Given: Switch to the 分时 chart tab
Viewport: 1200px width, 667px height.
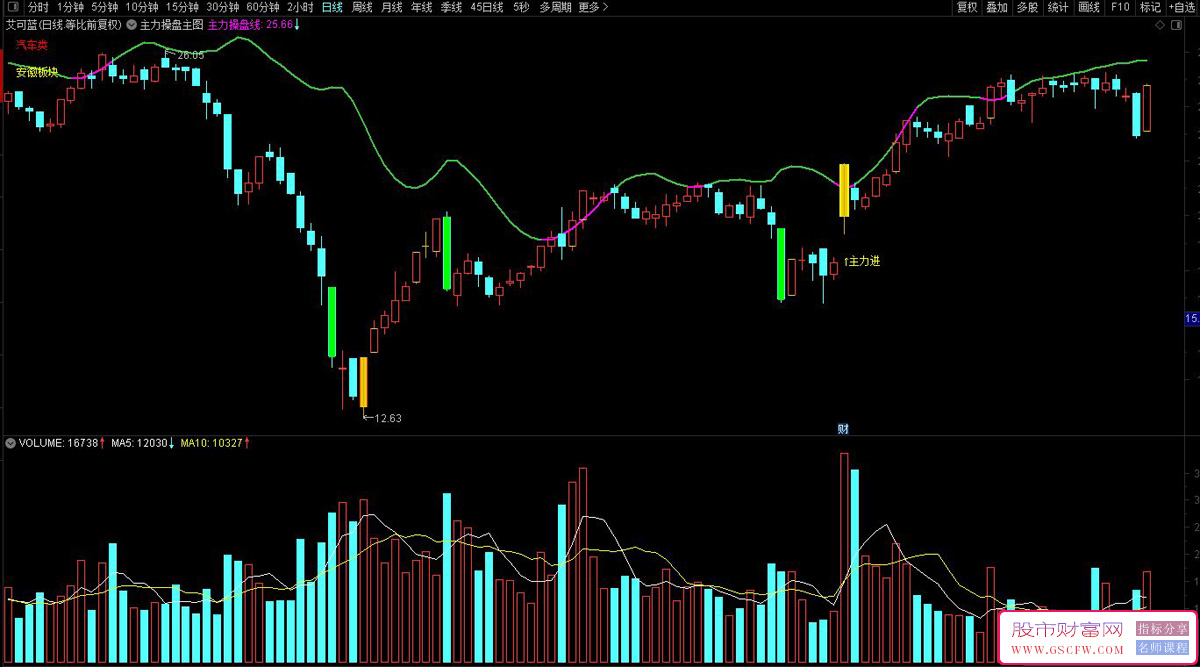Looking at the screenshot, I should 38,7.
